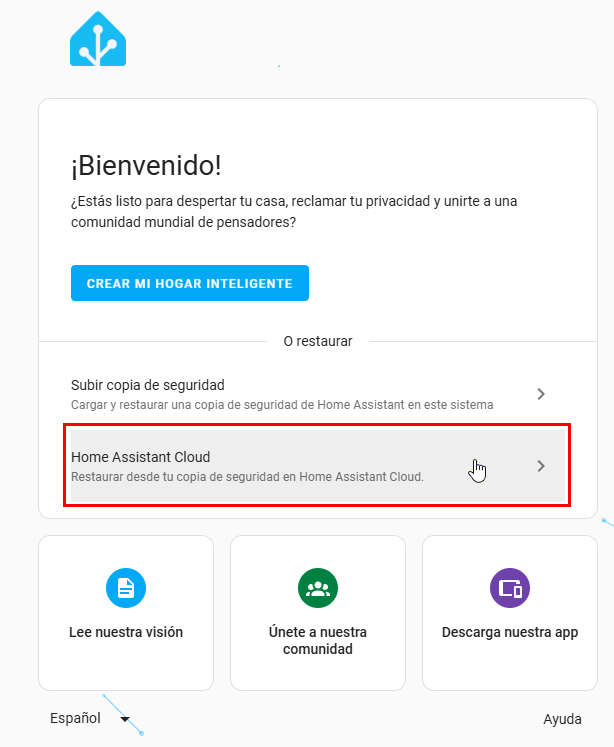Choose the Subir copia de seguridad title
This screenshot has width=614, height=747.
coord(148,385)
